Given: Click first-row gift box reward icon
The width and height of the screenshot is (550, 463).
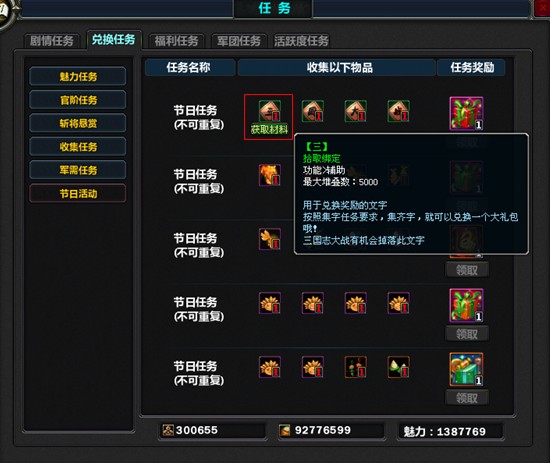Looking at the screenshot, I should coord(466,113).
